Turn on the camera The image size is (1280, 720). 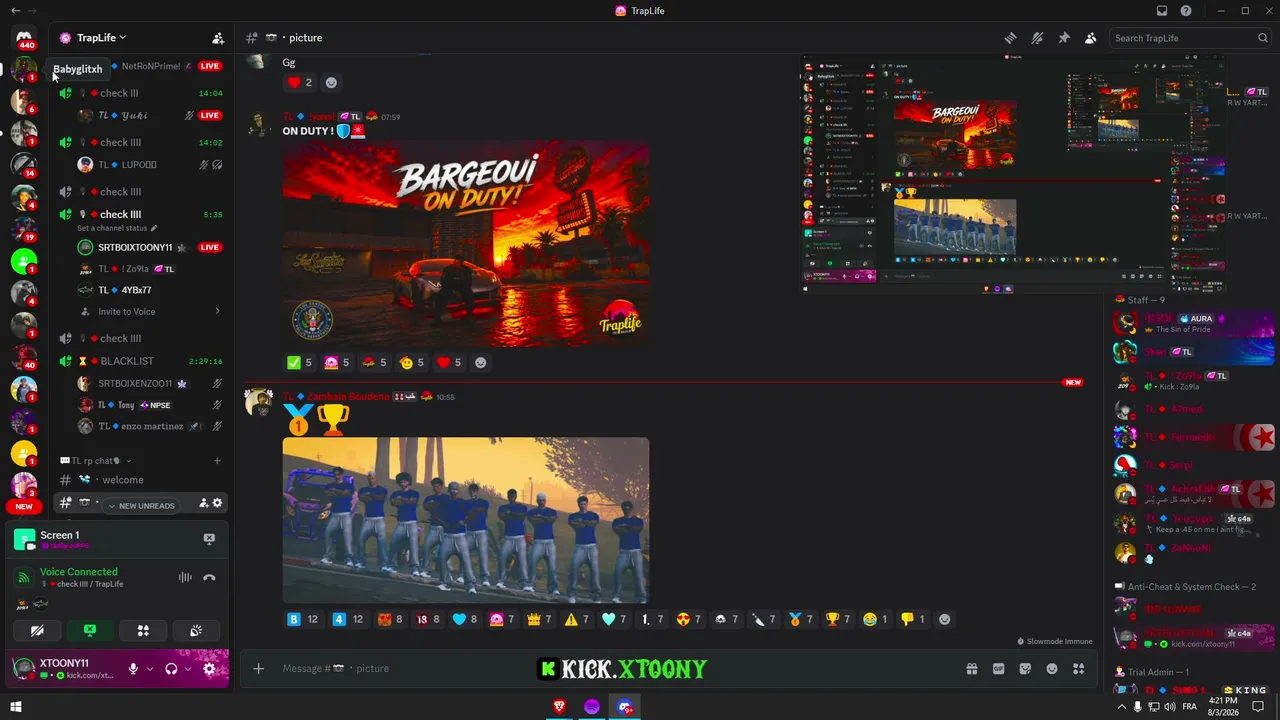(37, 631)
